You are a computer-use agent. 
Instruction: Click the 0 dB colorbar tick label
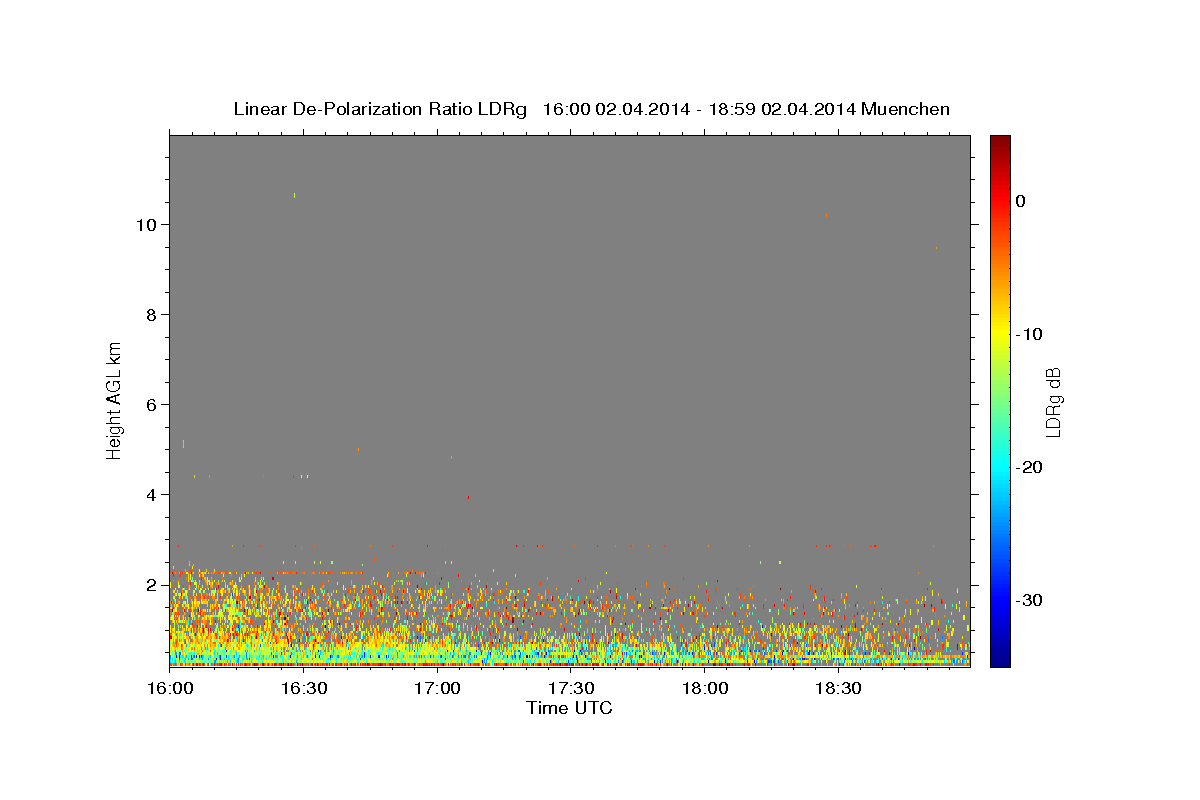[x=1020, y=201]
